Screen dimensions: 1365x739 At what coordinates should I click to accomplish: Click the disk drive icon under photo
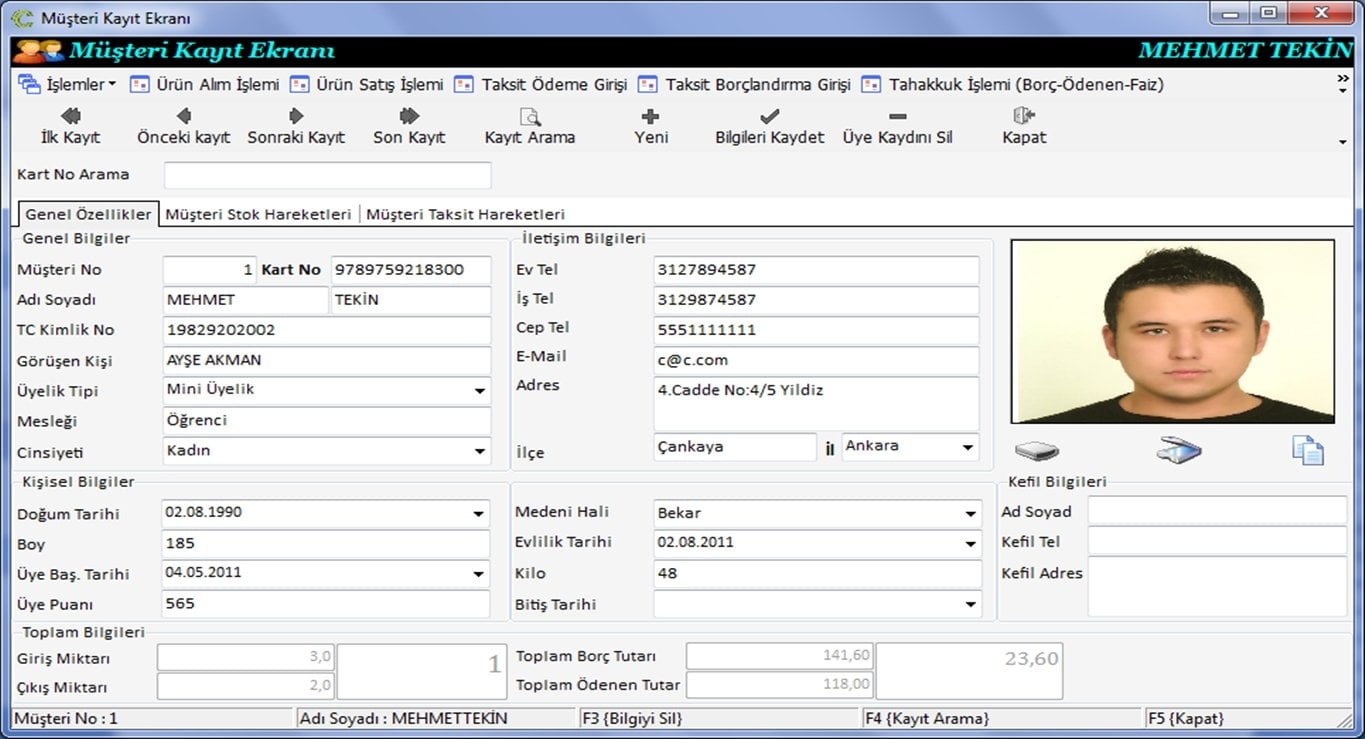(x=1036, y=451)
